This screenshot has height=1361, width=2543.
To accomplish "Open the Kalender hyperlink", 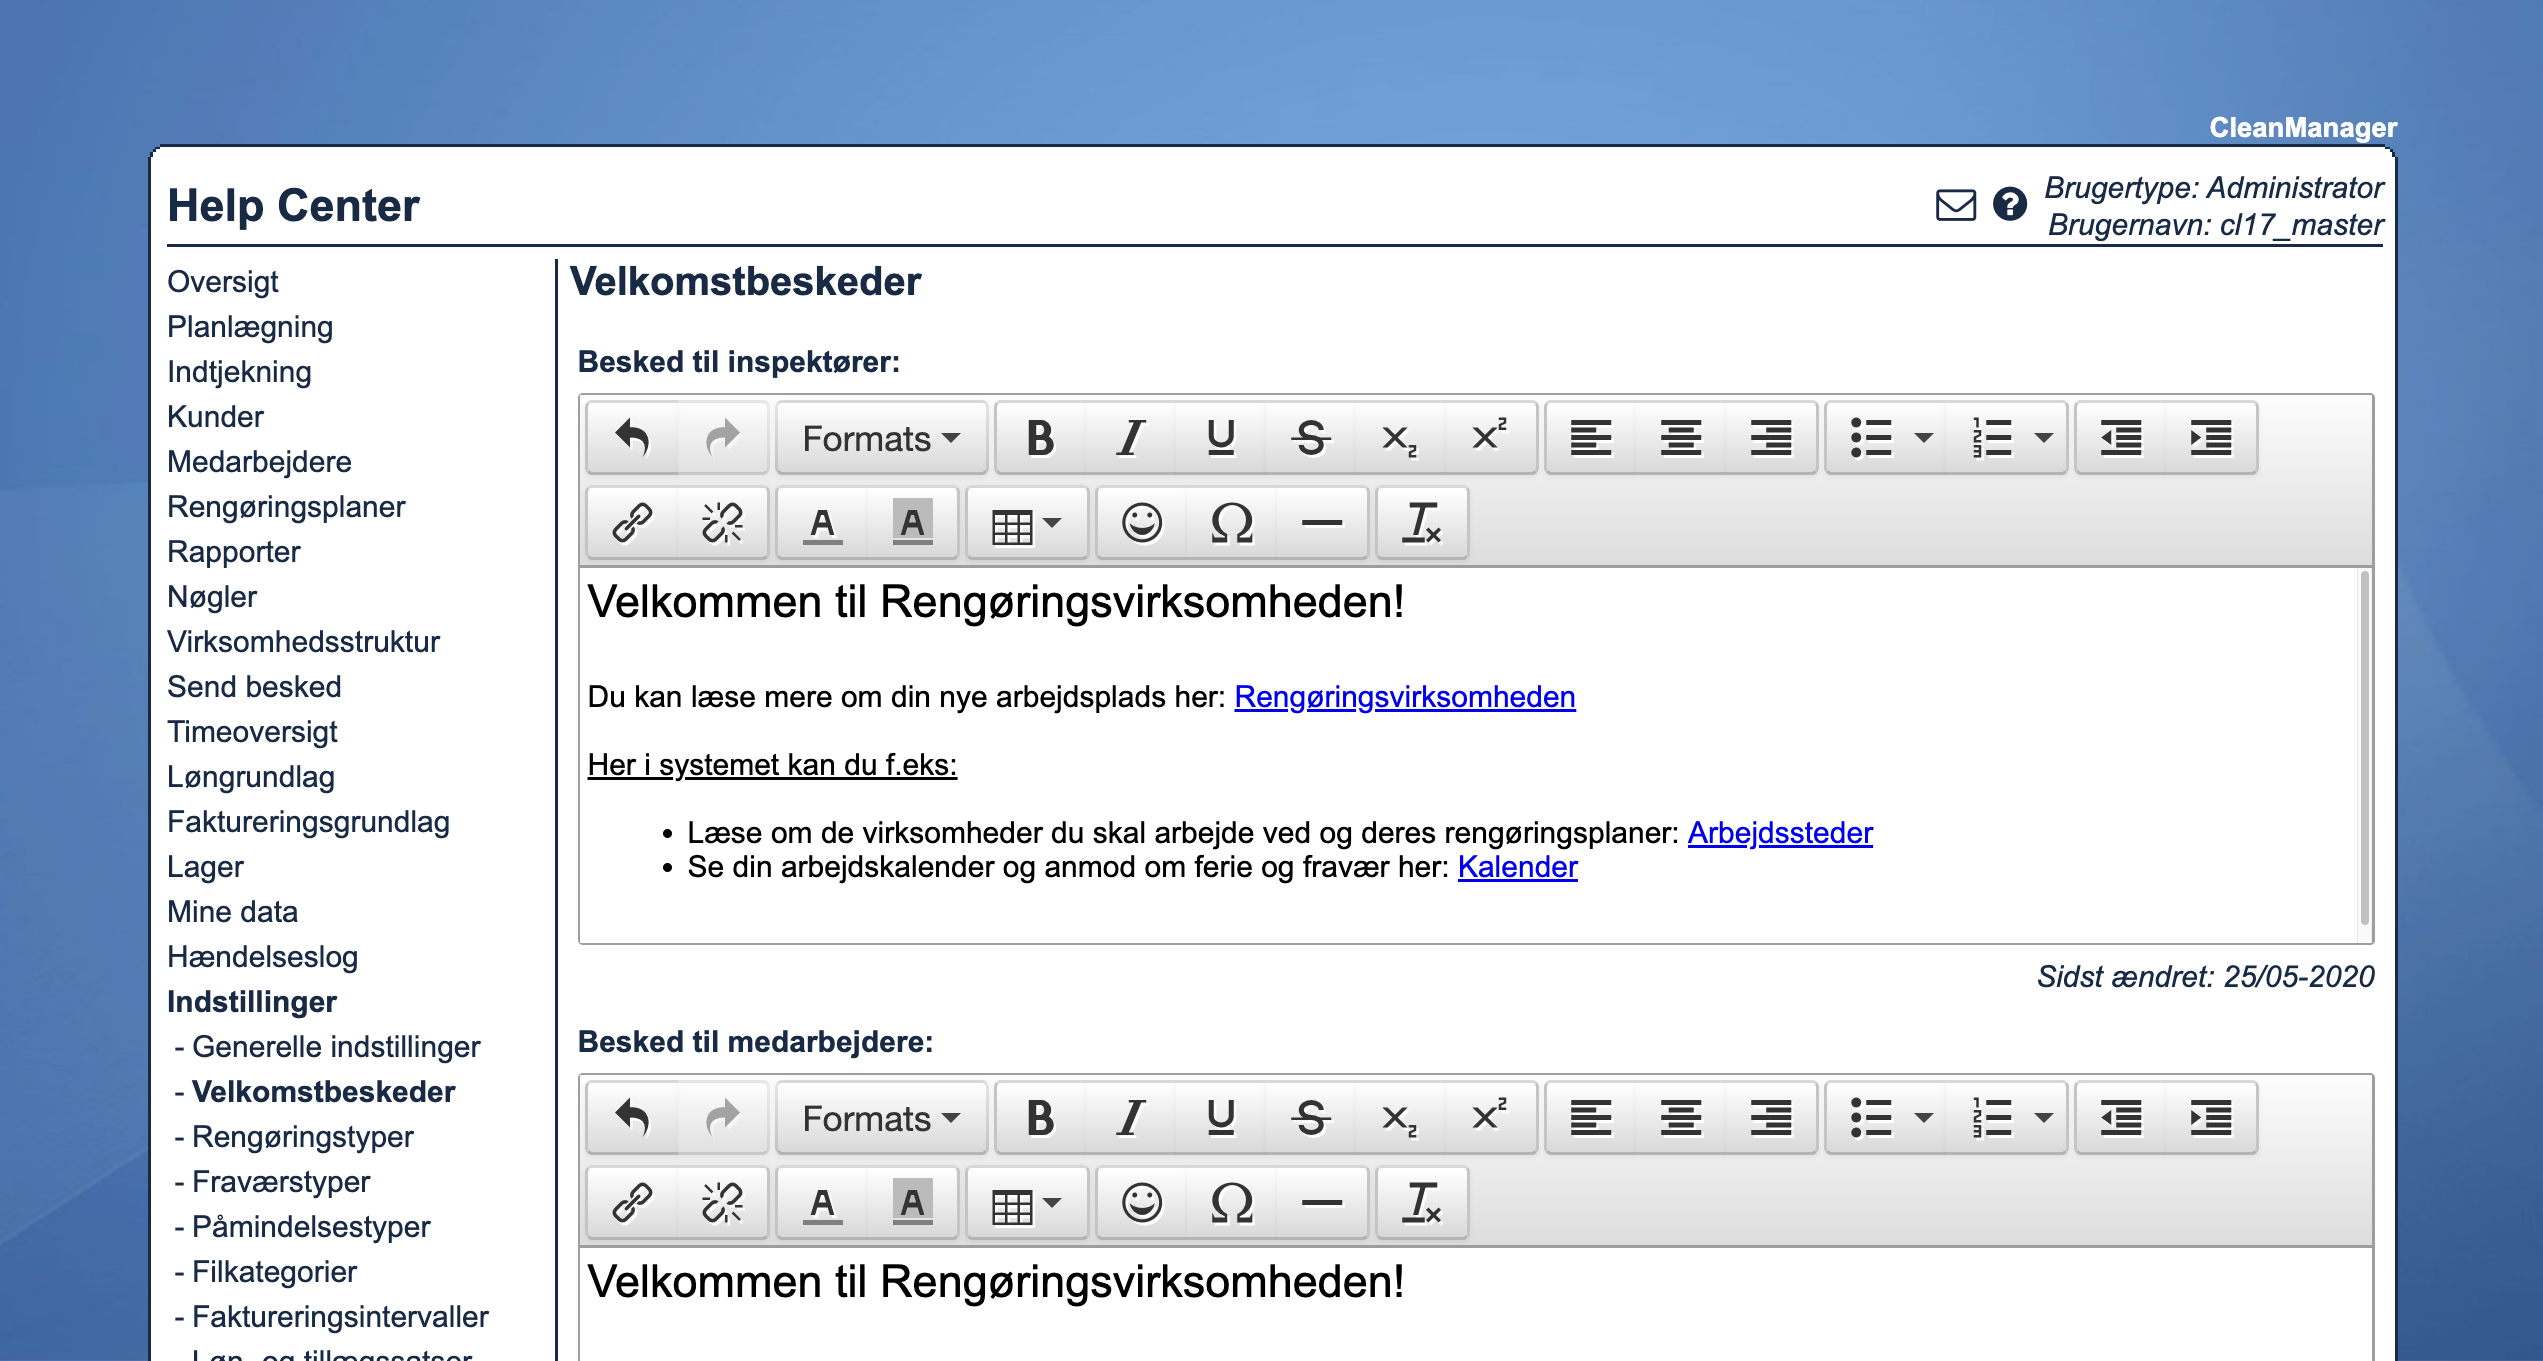I will pyautogui.click(x=1517, y=867).
